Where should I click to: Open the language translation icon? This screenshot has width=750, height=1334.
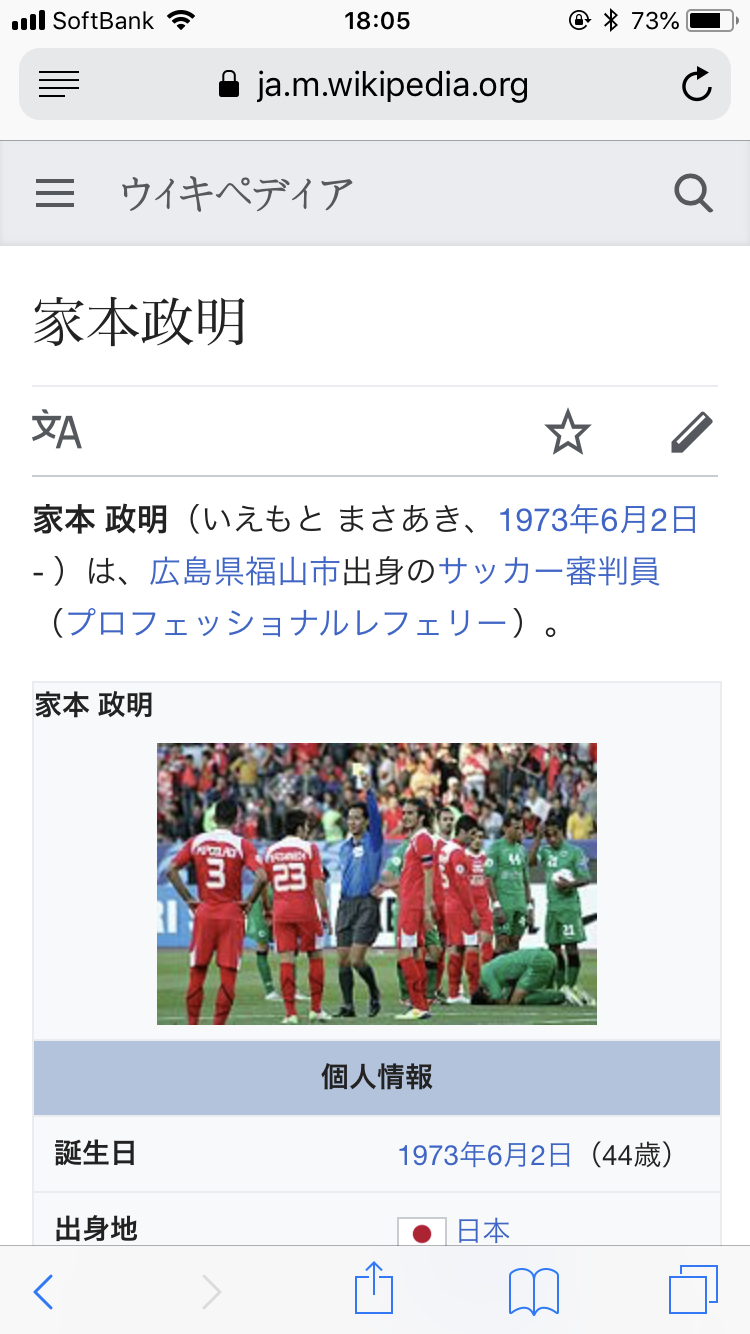click(57, 430)
